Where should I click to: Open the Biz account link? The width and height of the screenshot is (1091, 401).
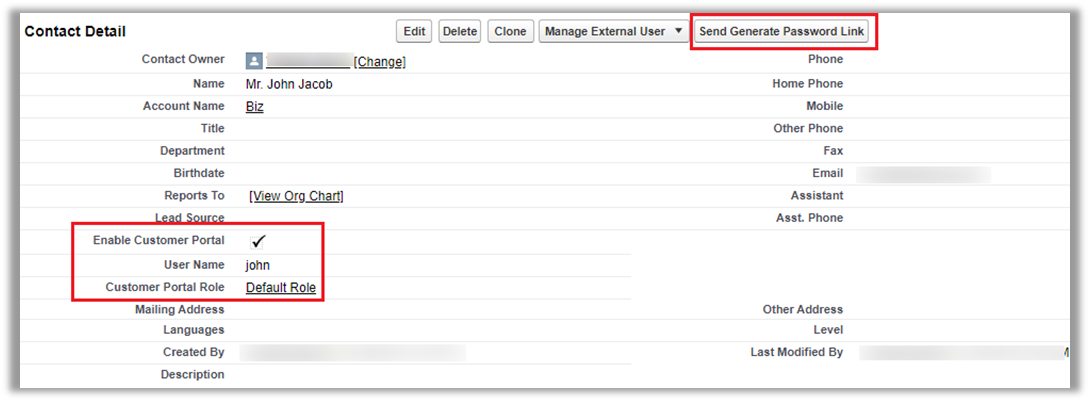pos(255,107)
